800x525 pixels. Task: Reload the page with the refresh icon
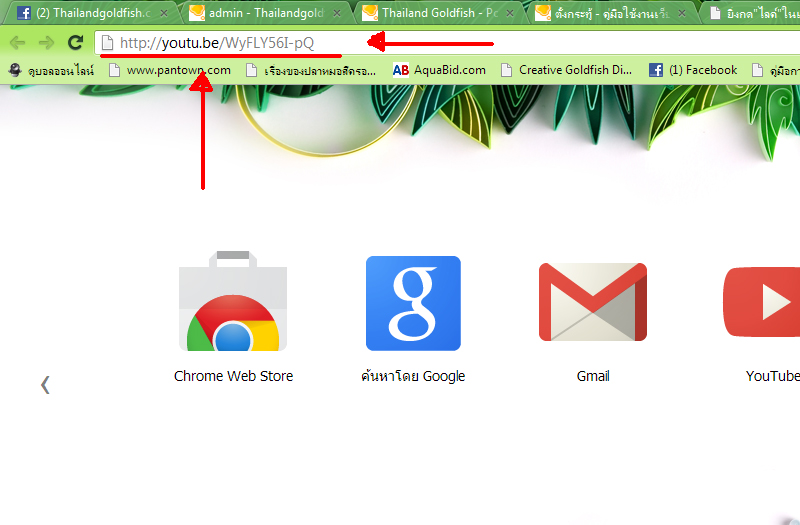point(76,42)
